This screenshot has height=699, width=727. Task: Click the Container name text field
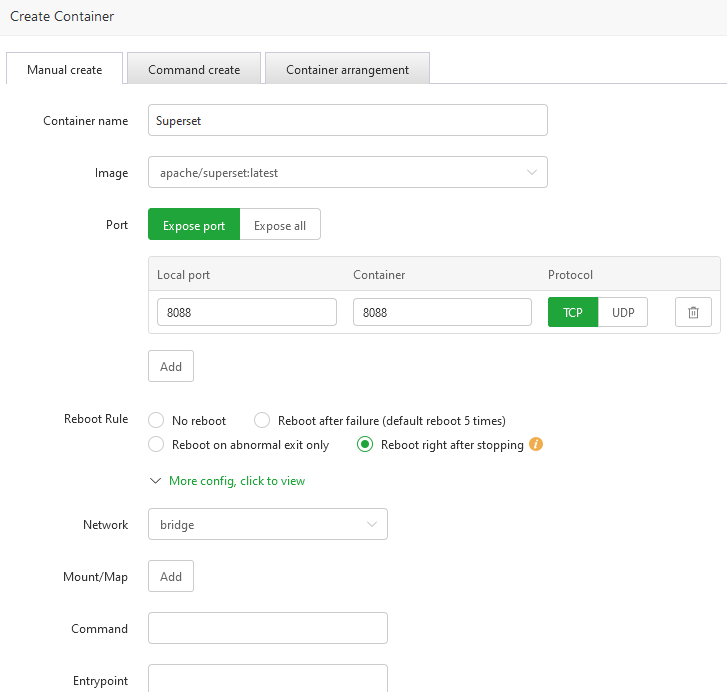pos(347,120)
